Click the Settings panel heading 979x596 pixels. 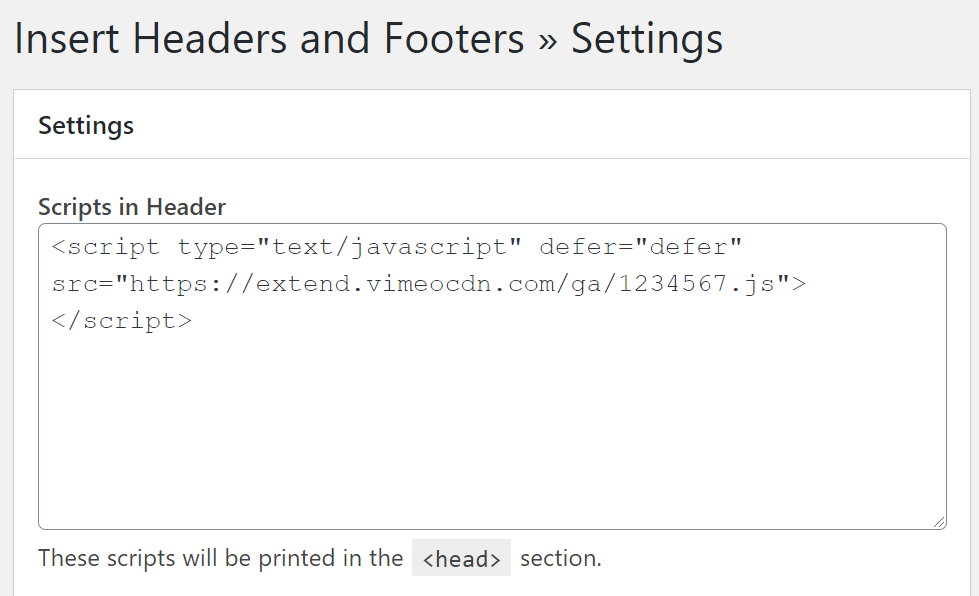(x=86, y=125)
